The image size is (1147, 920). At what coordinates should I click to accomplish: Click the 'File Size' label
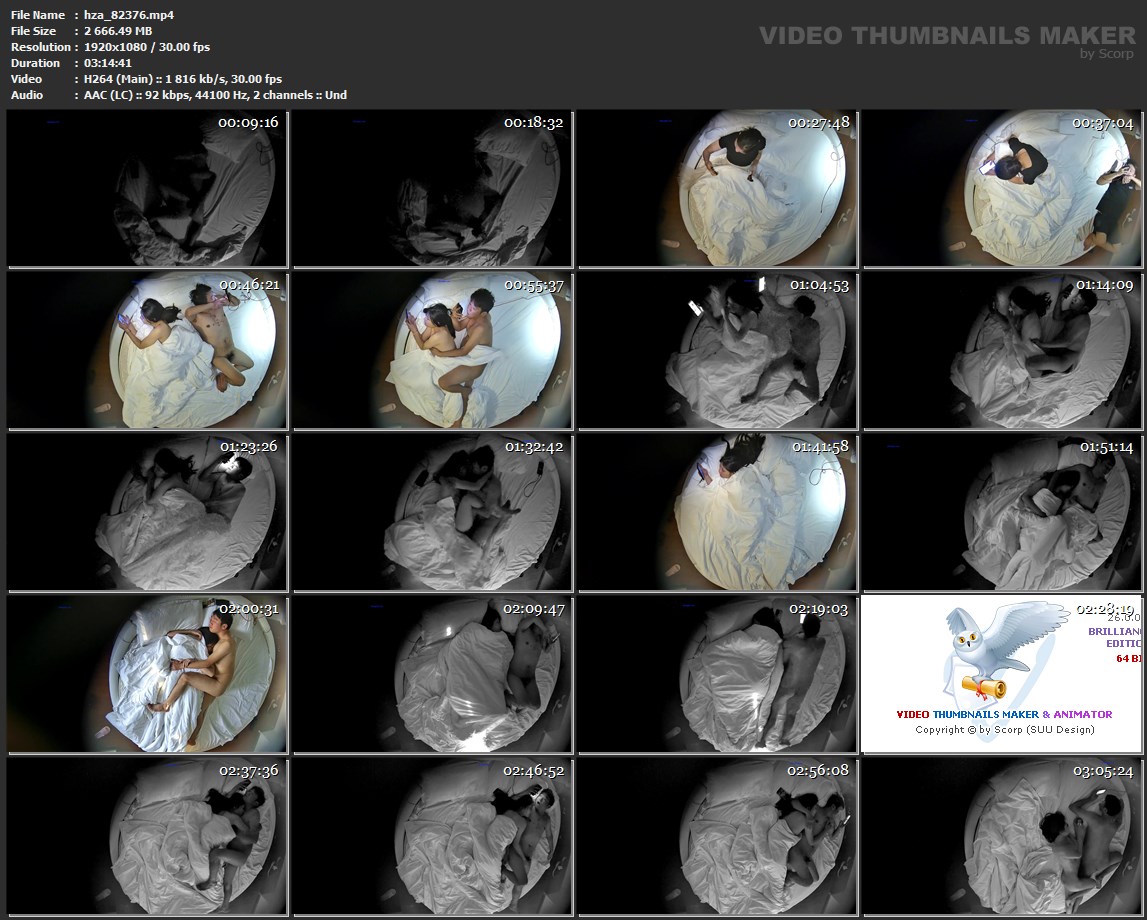click(33, 31)
